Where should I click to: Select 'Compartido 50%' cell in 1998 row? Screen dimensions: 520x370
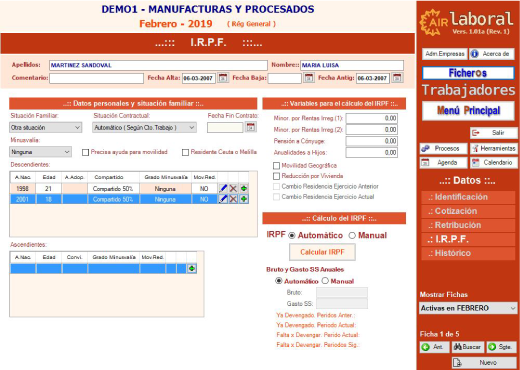113,189
